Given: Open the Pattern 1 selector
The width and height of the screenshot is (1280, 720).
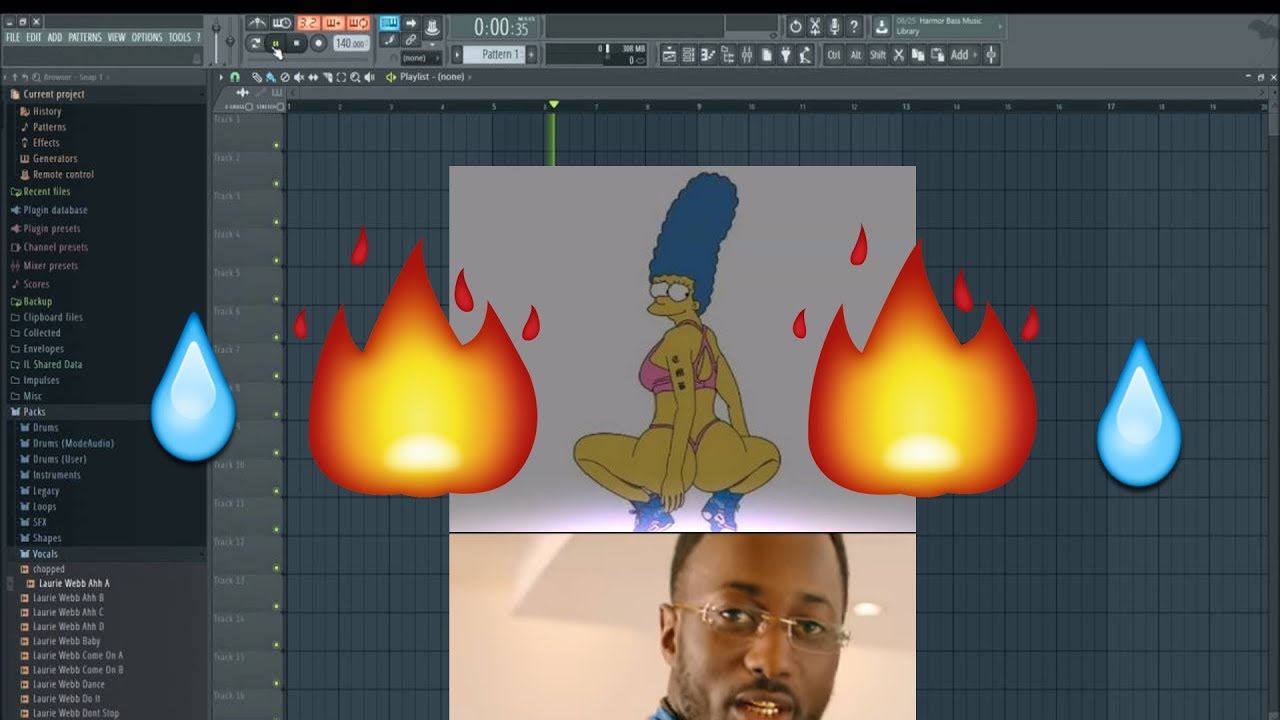Looking at the screenshot, I should click(494, 54).
